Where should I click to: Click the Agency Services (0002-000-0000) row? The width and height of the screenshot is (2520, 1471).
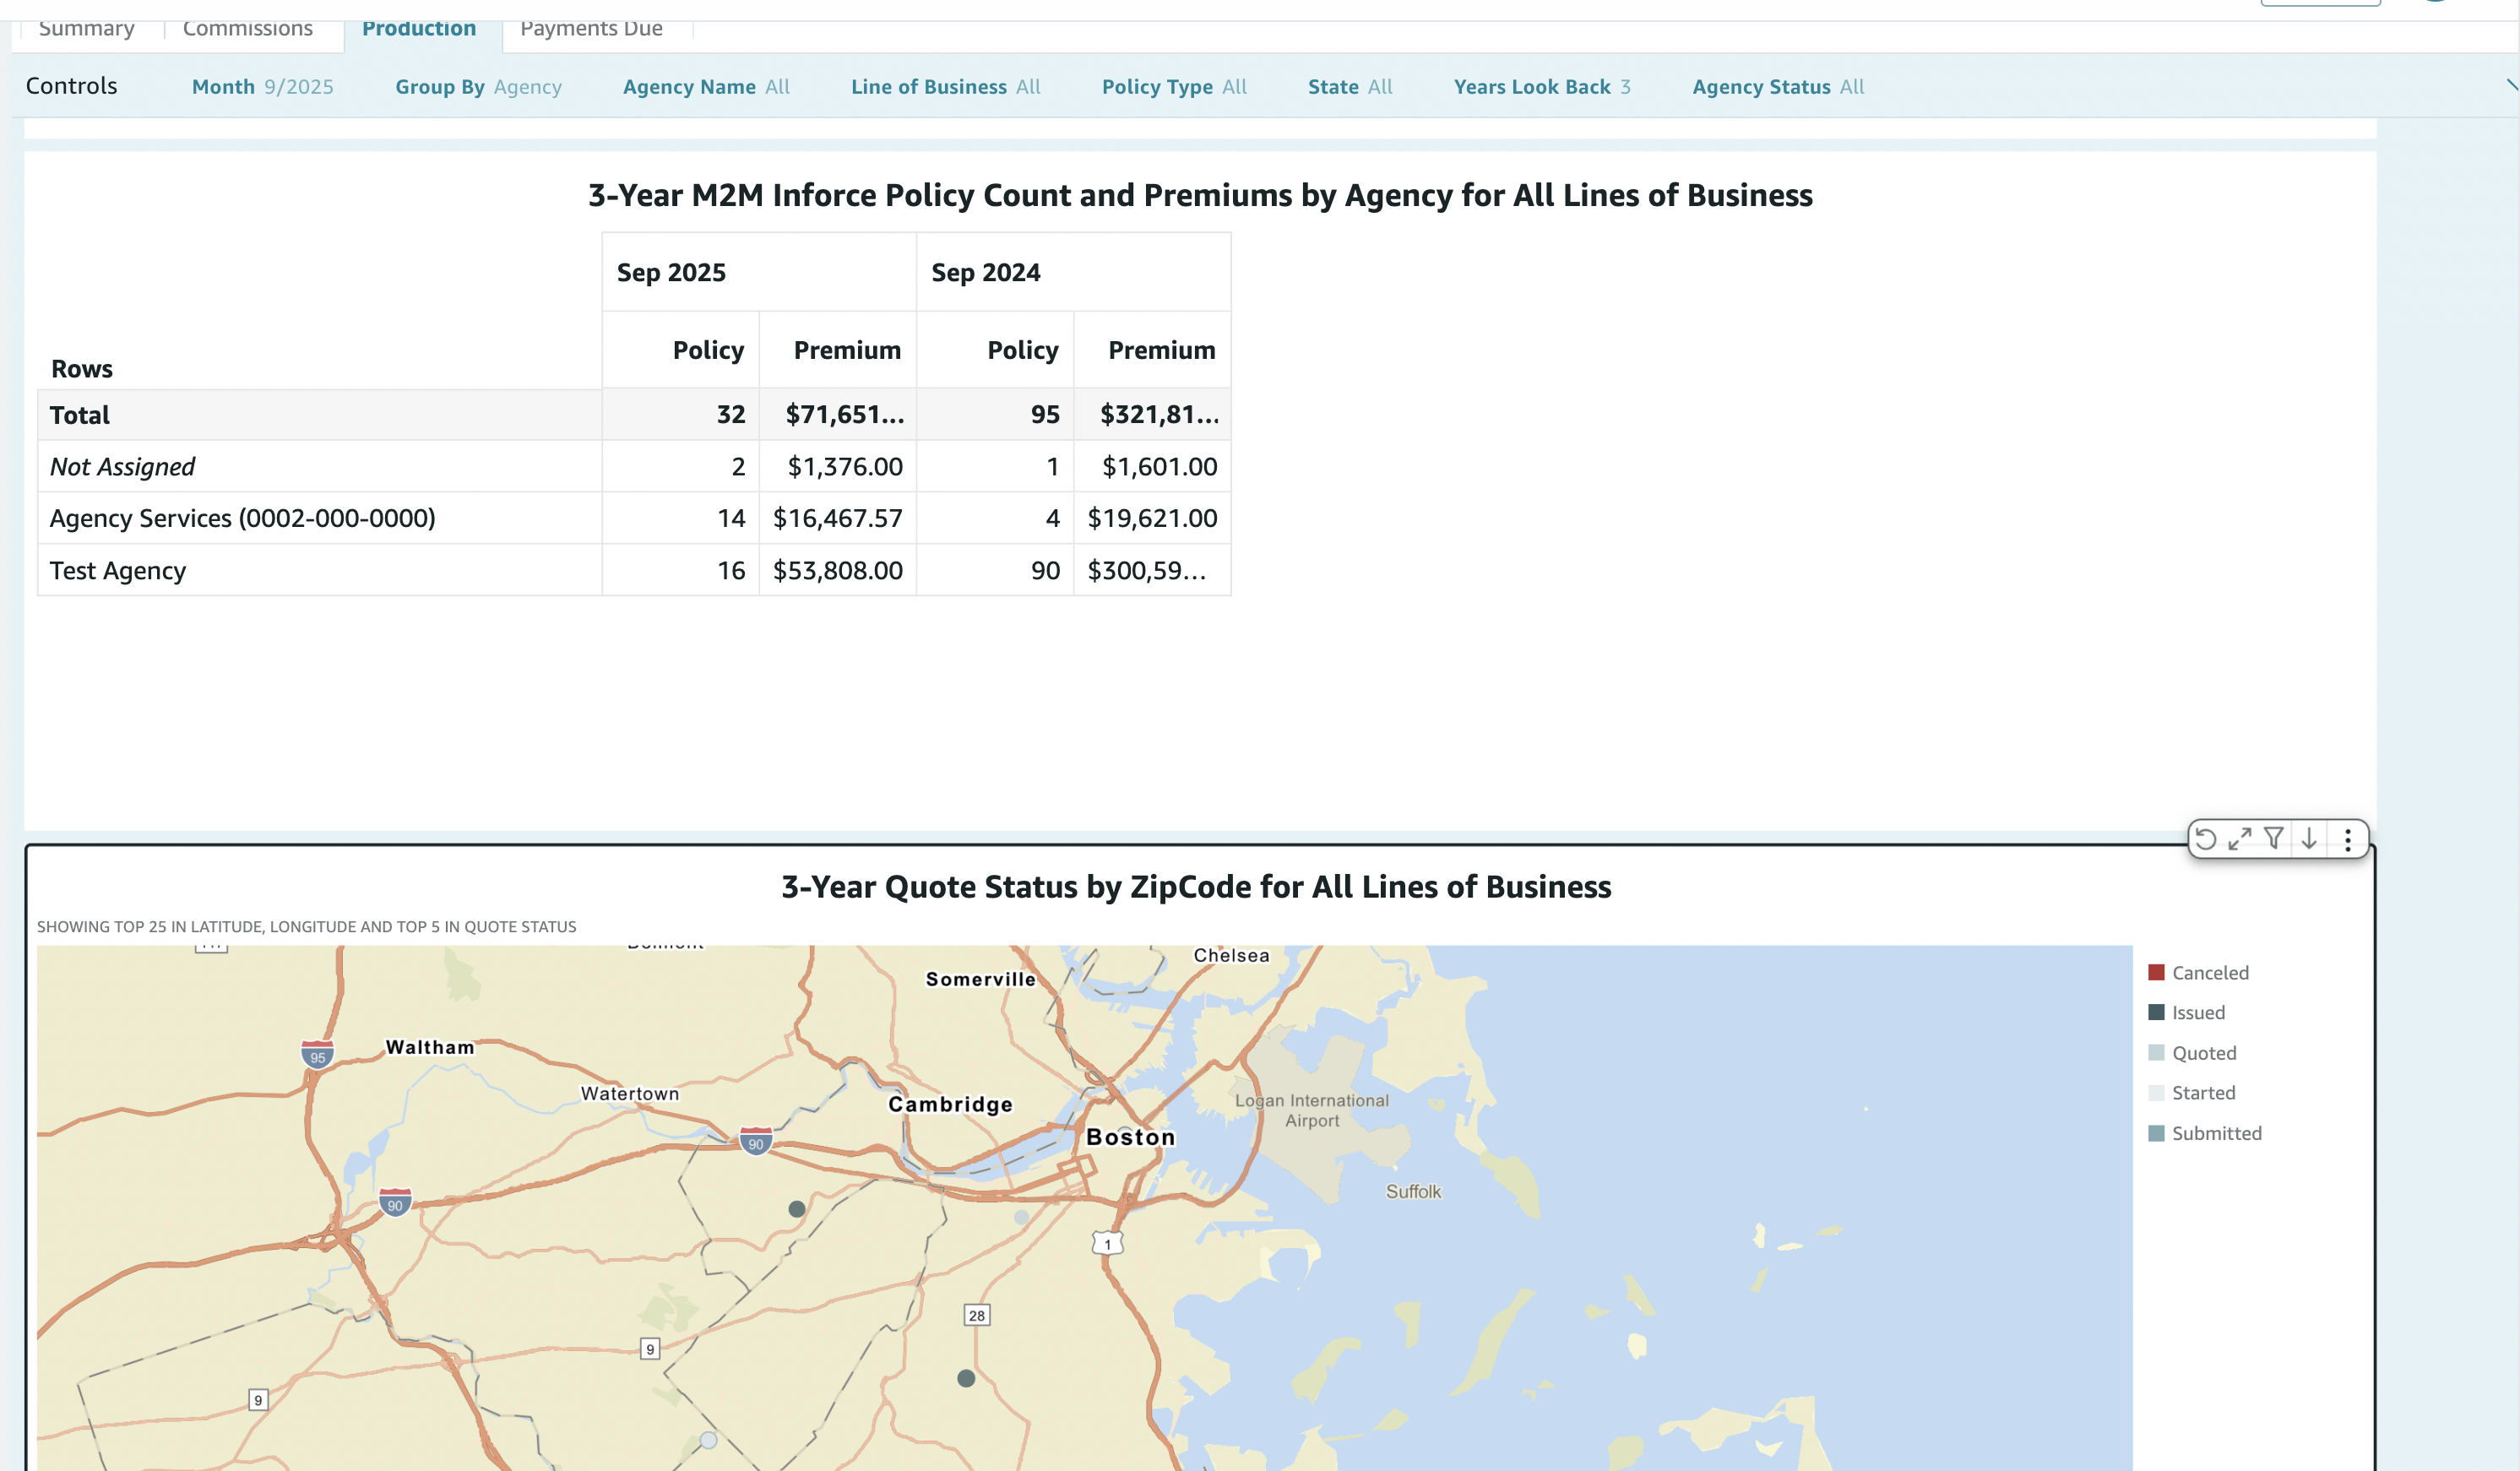[x=243, y=518]
